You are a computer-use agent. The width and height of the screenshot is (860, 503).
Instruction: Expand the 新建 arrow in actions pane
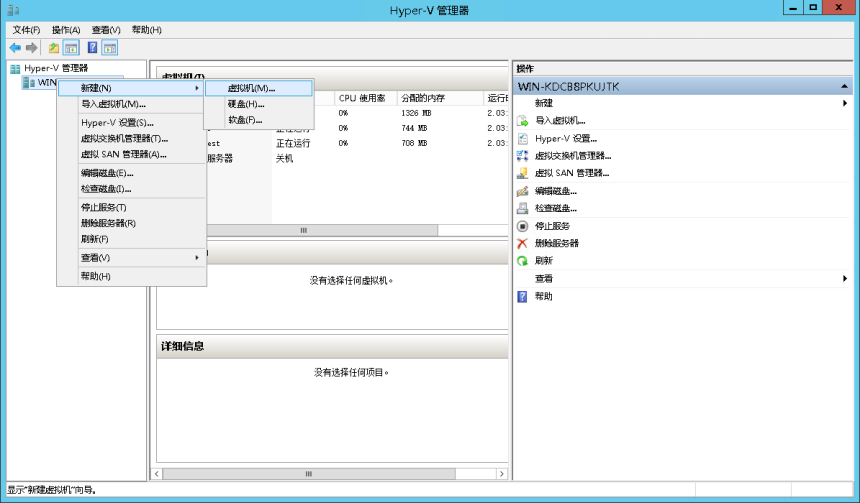[845, 103]
